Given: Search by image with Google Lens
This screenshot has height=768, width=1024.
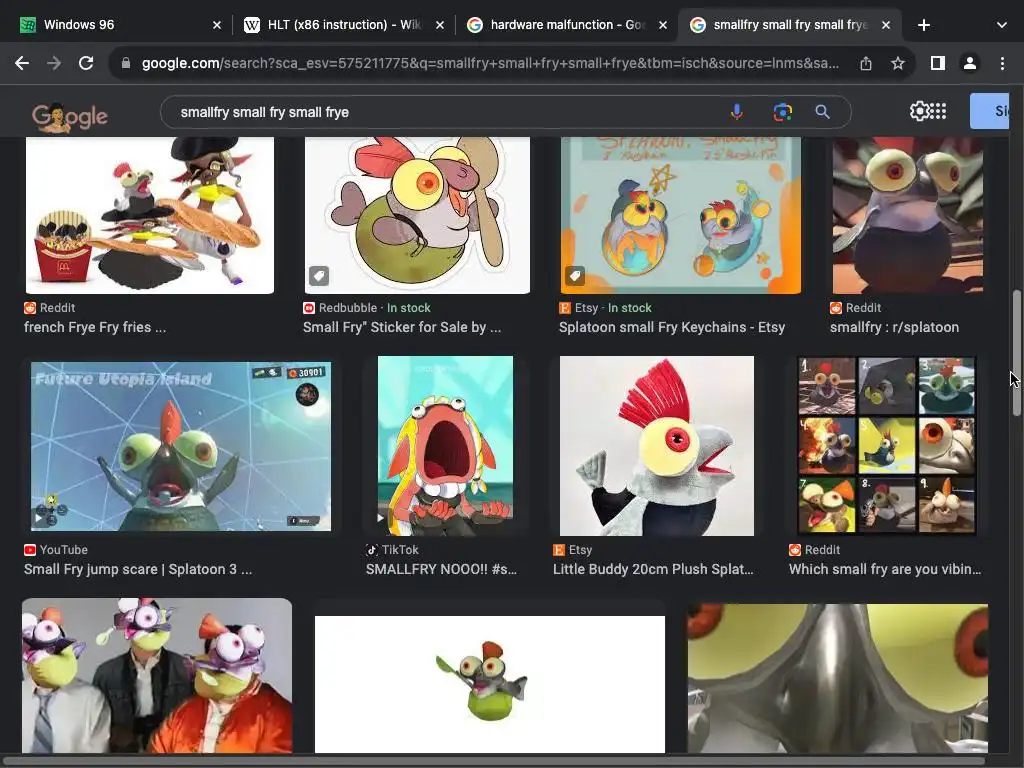Looking at the screenshot, I should tap(782, 112).
